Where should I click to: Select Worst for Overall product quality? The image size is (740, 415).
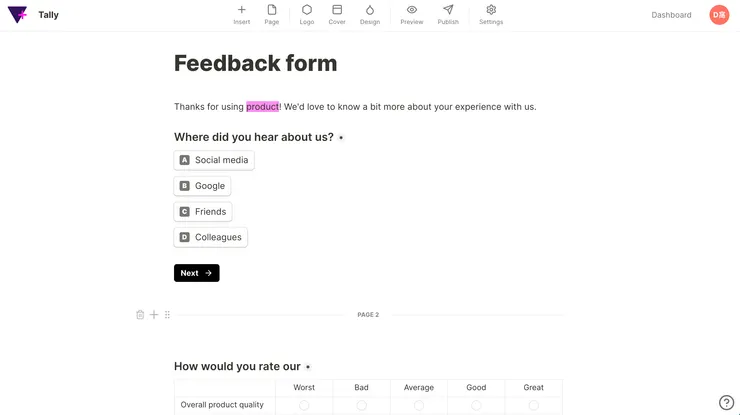pyautogui.click(x=304, y=405)
